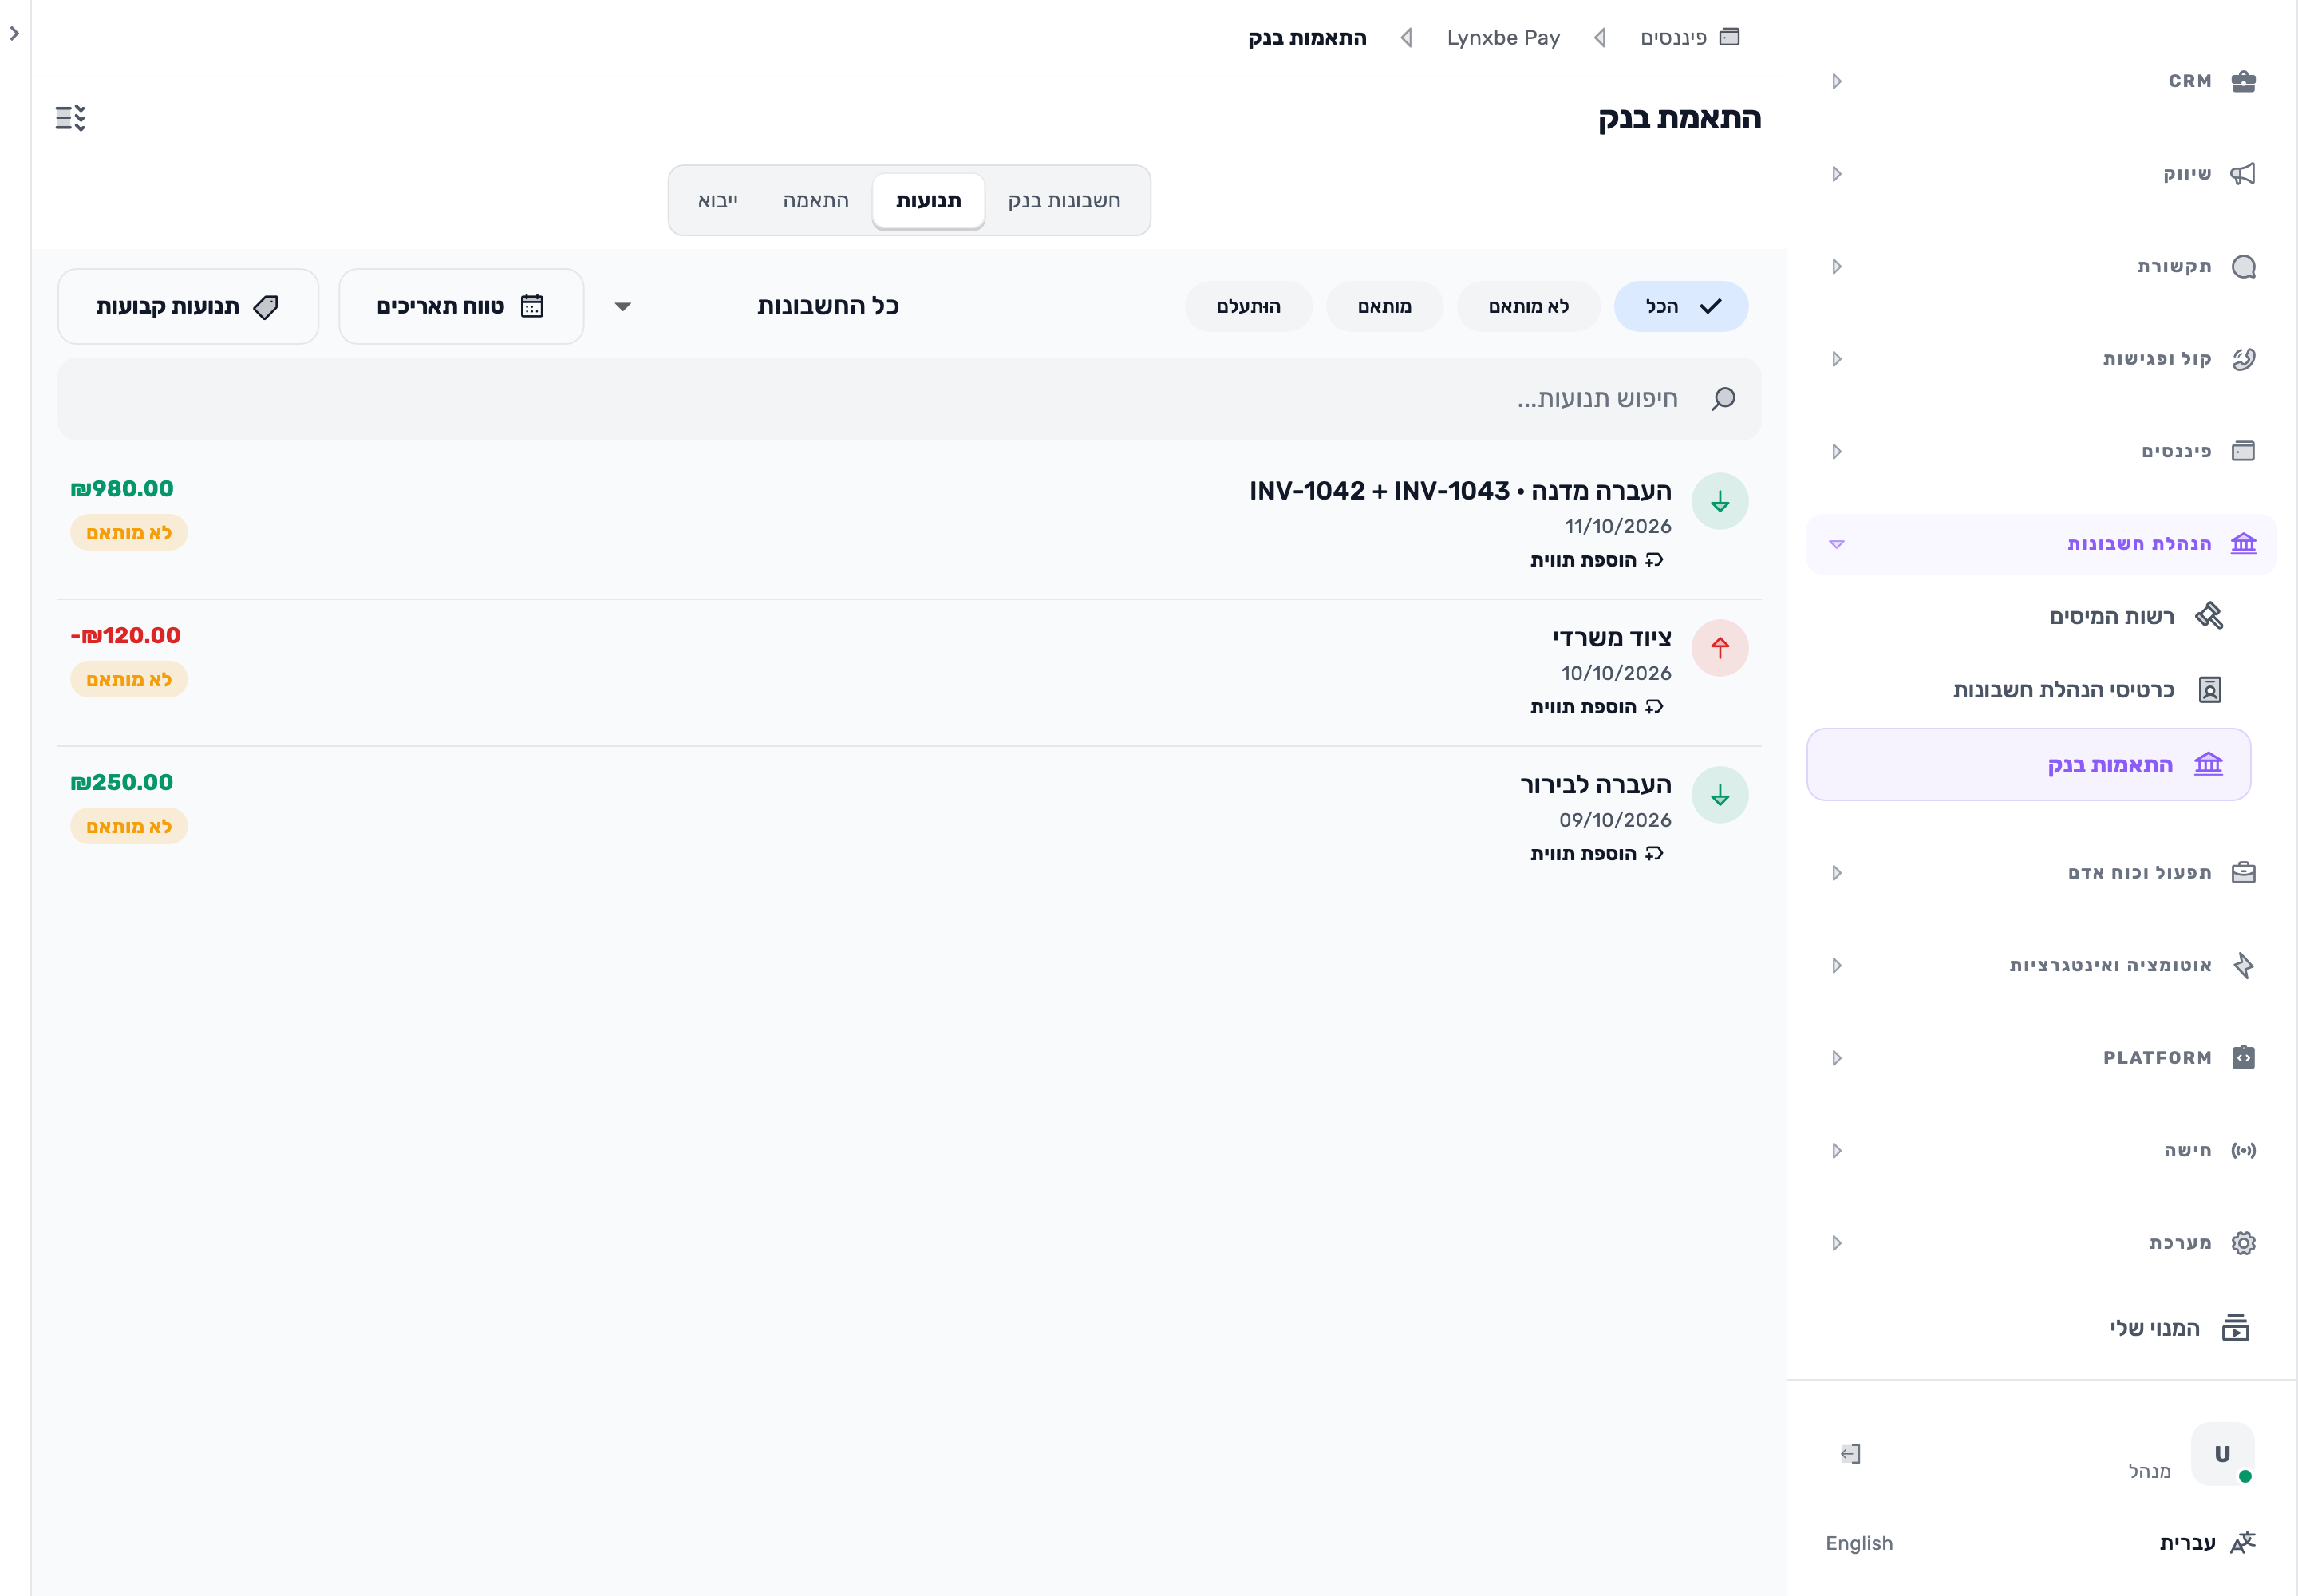Switch to the ייבוא tab
Image resolution: width=2298 pixels, height=1596 pixels.
coord(718,201)
